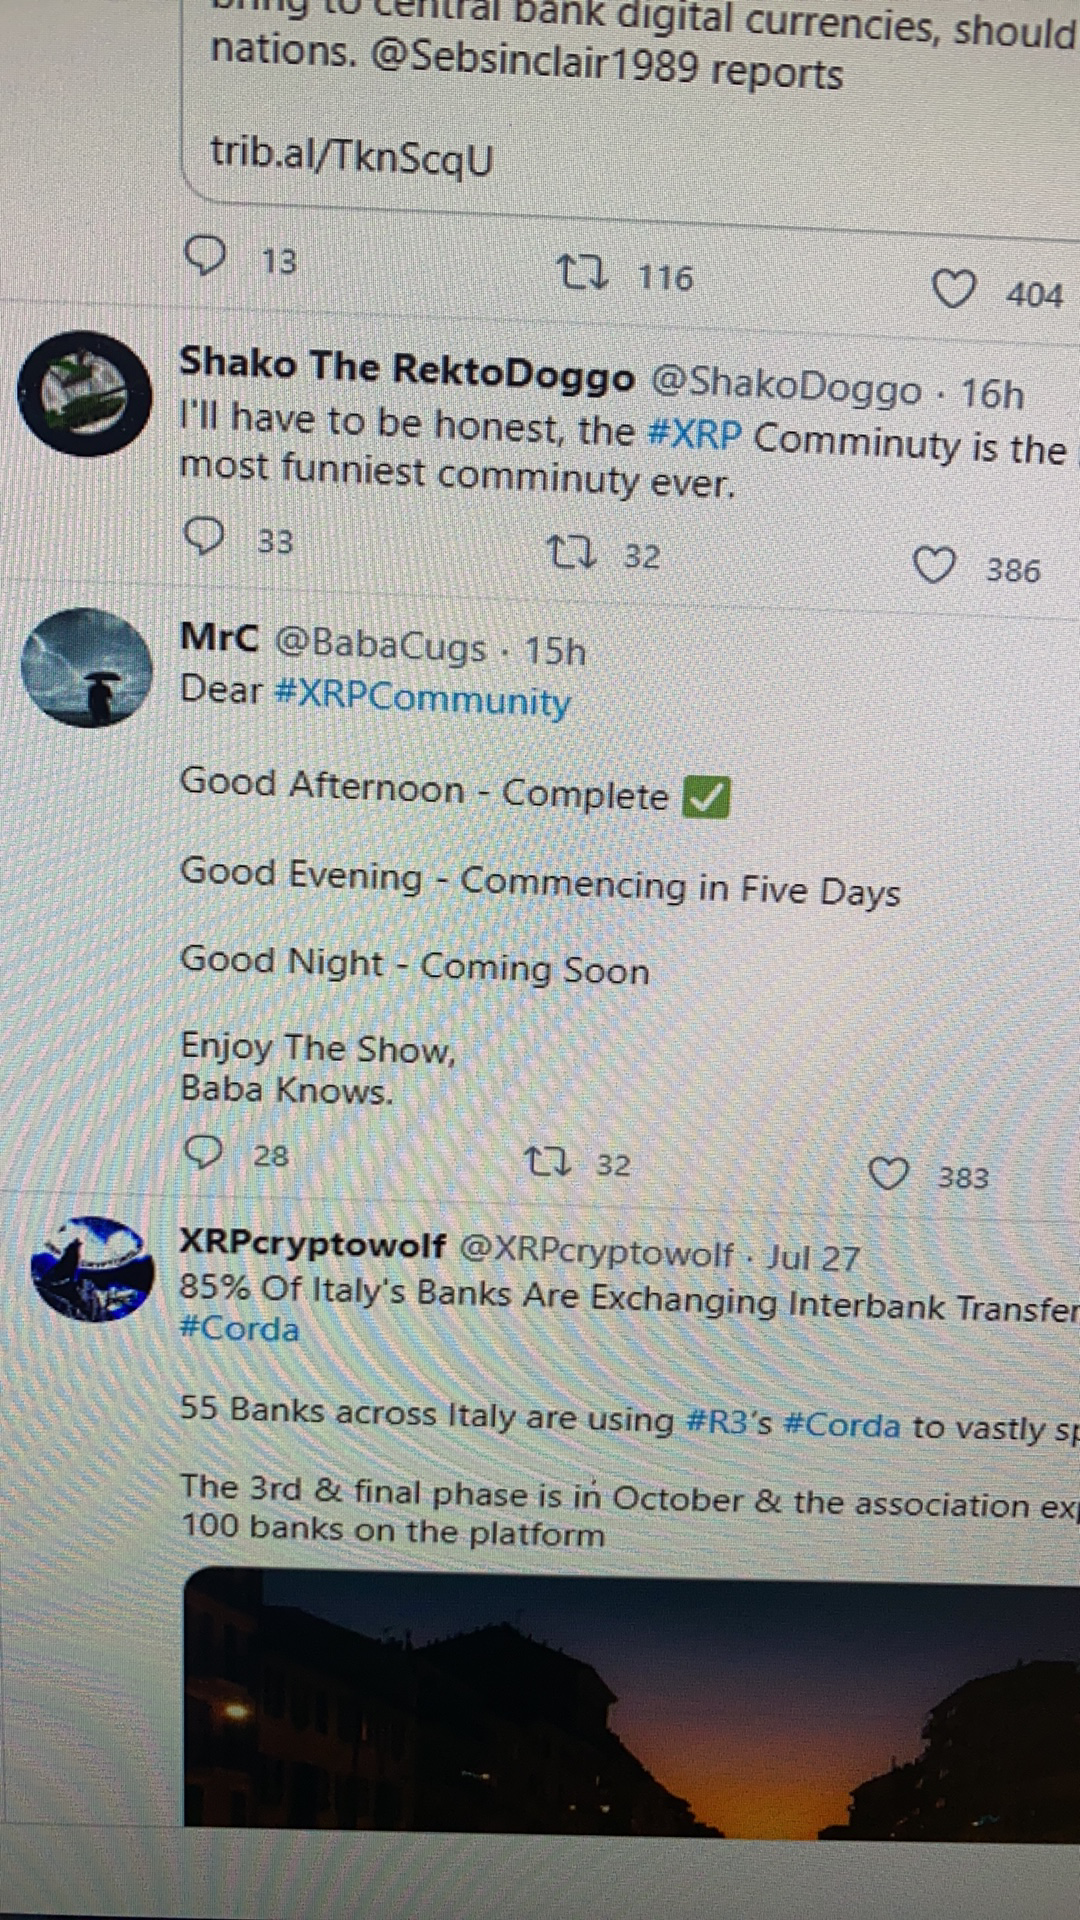Open the #R3's hashtag link
1080x1920 pixels.
point(730,1421)
